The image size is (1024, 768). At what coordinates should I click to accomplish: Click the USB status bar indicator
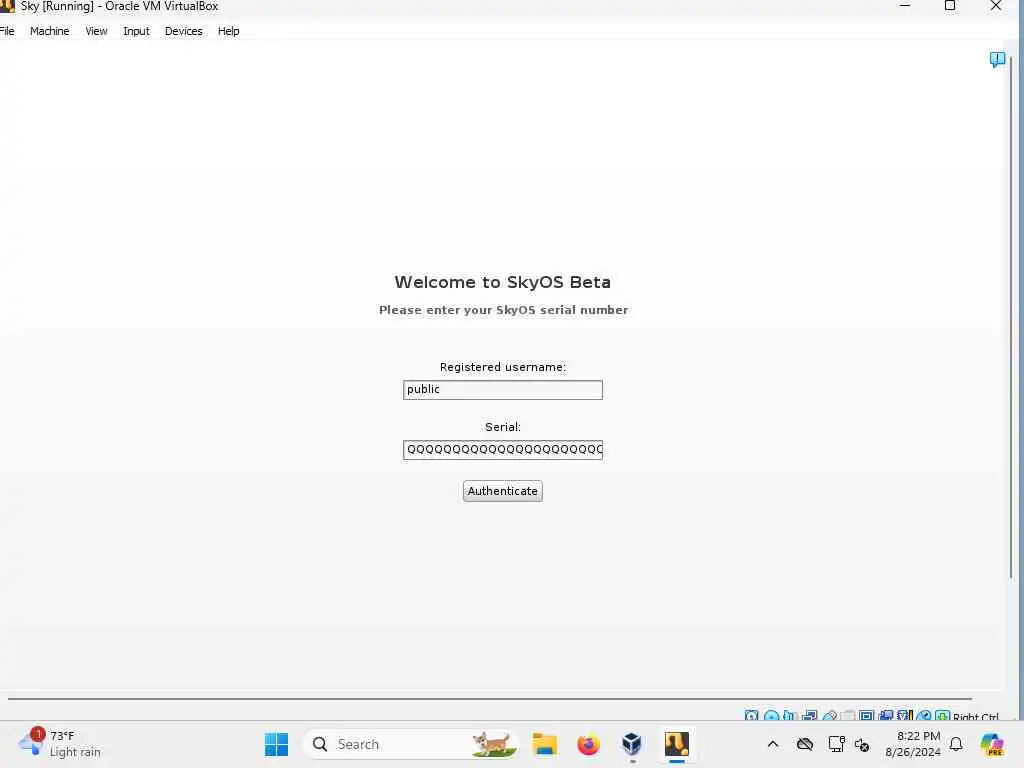[x=829, y=716]
